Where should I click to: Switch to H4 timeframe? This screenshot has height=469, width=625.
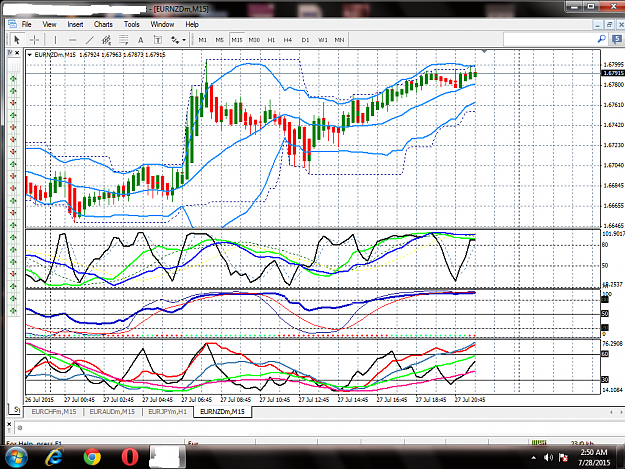click(288, 40)
